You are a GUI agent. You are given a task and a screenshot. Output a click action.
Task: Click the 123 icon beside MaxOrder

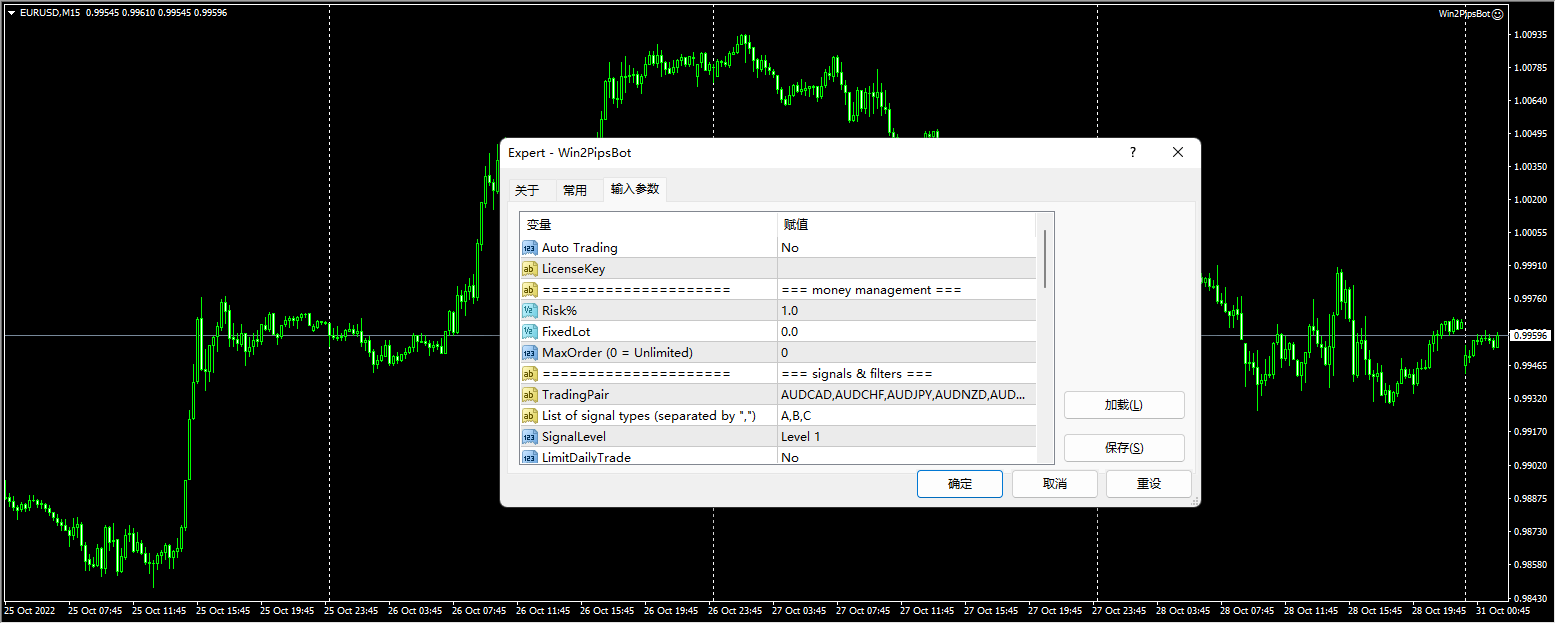click(530, 352)
